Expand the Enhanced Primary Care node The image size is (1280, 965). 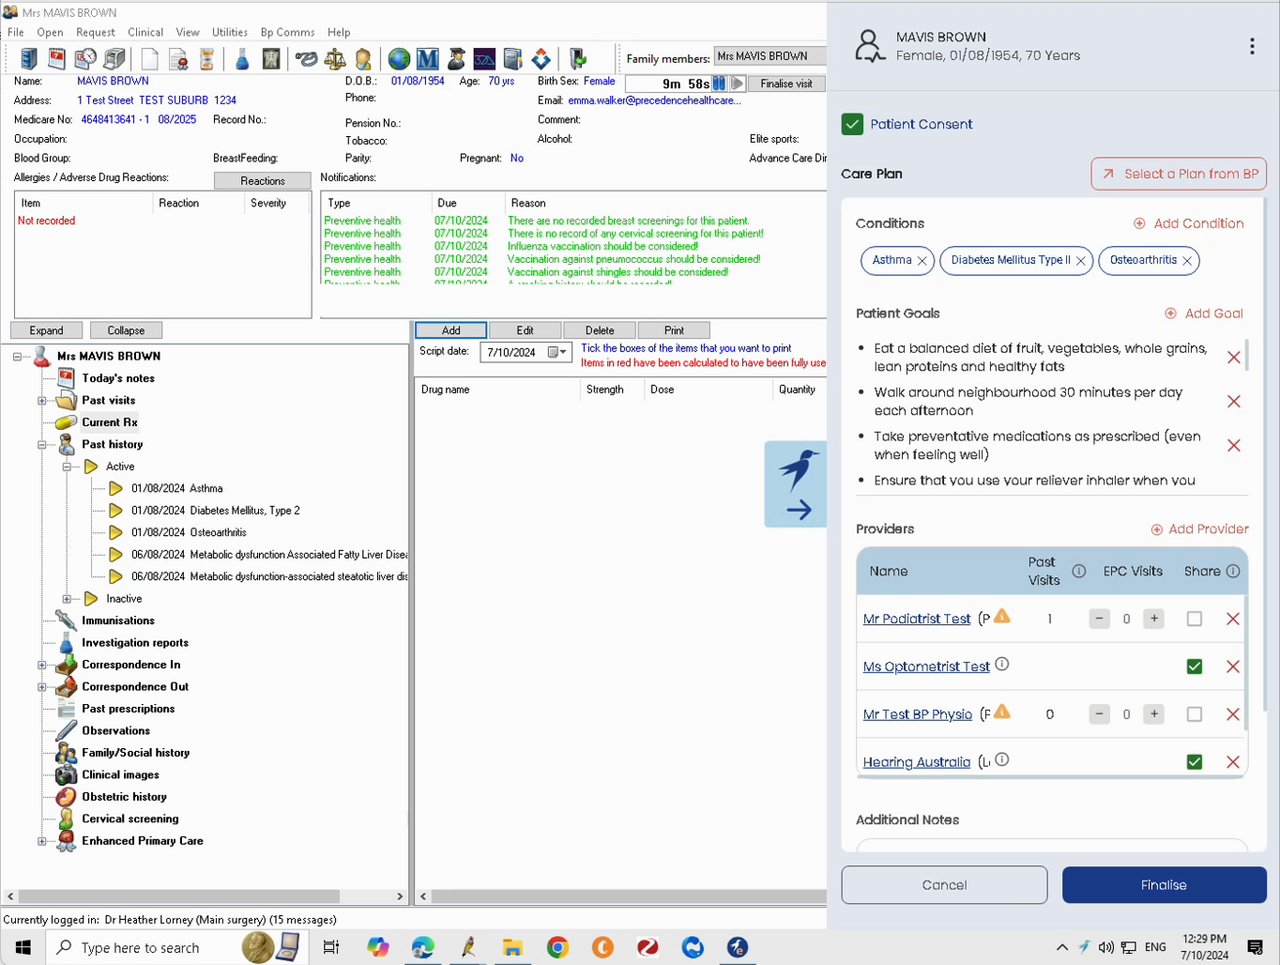(42, 841)
